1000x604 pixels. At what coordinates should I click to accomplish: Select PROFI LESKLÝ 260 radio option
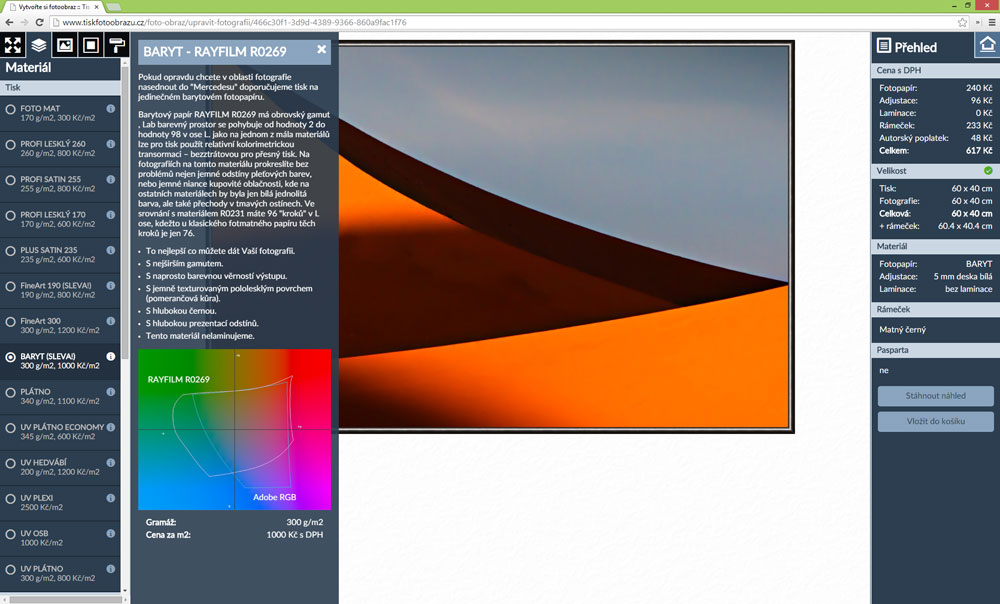point(10,149)
